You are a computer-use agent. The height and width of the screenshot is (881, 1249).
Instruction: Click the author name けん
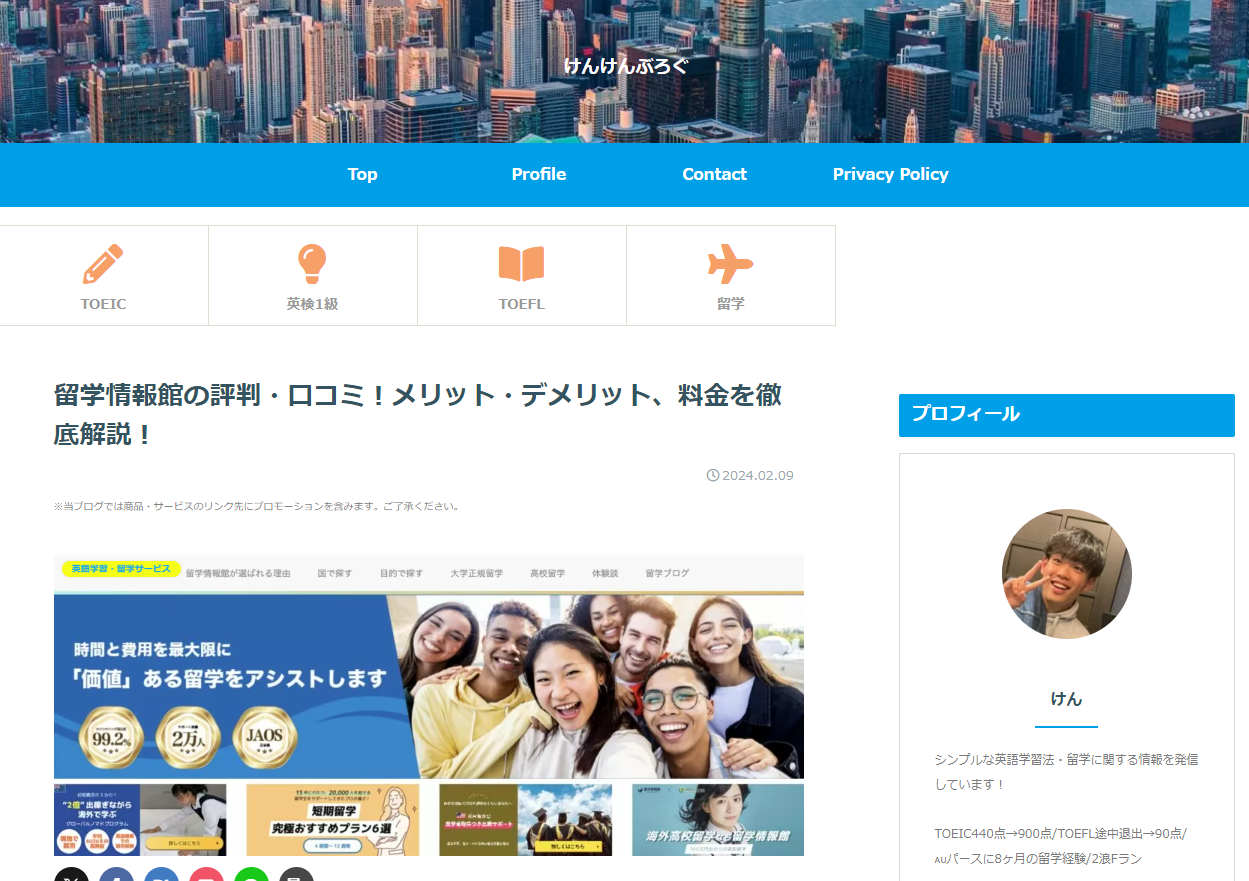click(1067, 698)
